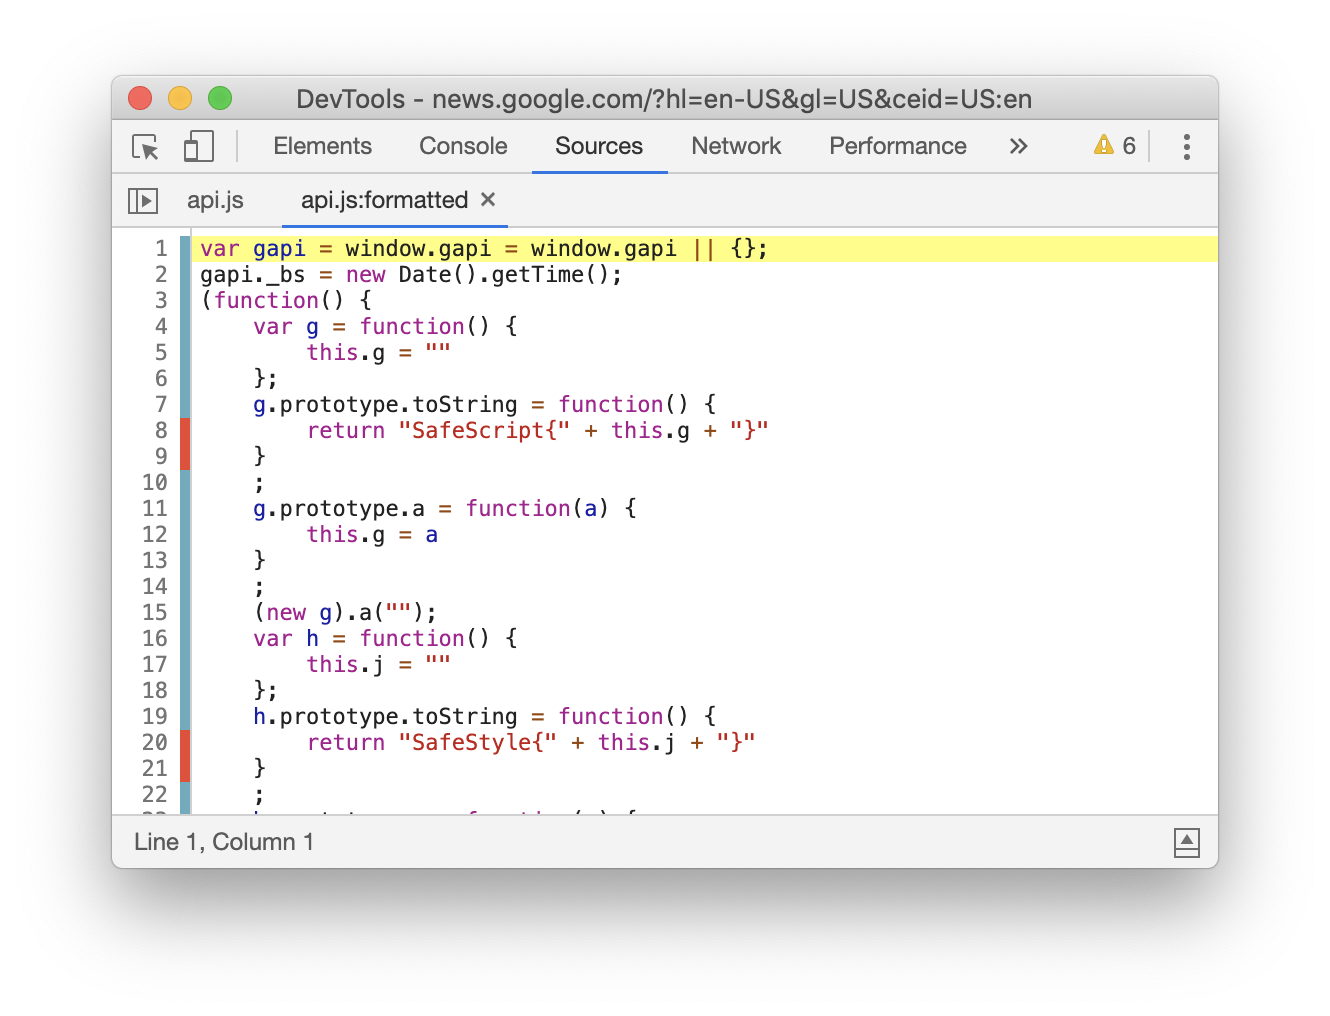Toggle the device toolbar icon
Viewport: 1330px width, 1016px height.
(x=199, y=147)
